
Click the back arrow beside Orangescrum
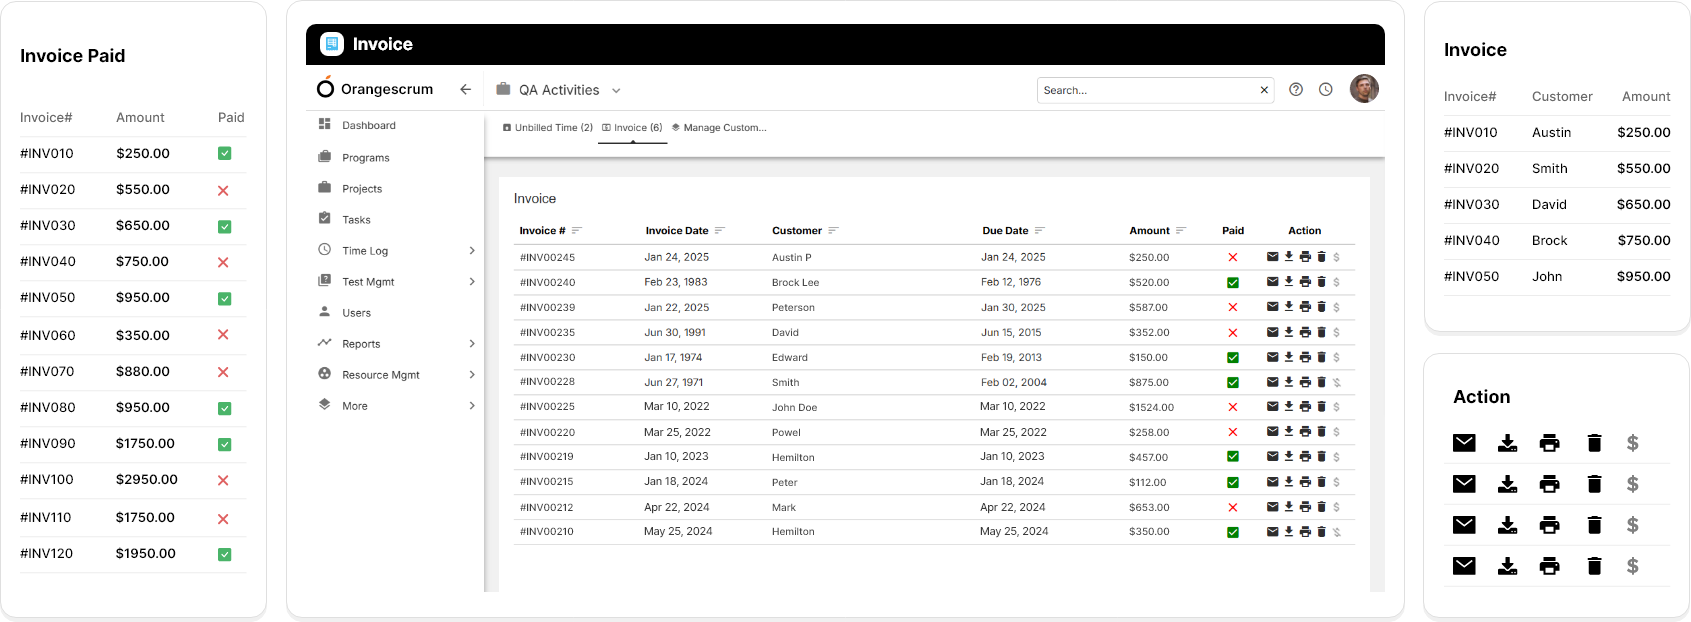click(x=465, y=90)
